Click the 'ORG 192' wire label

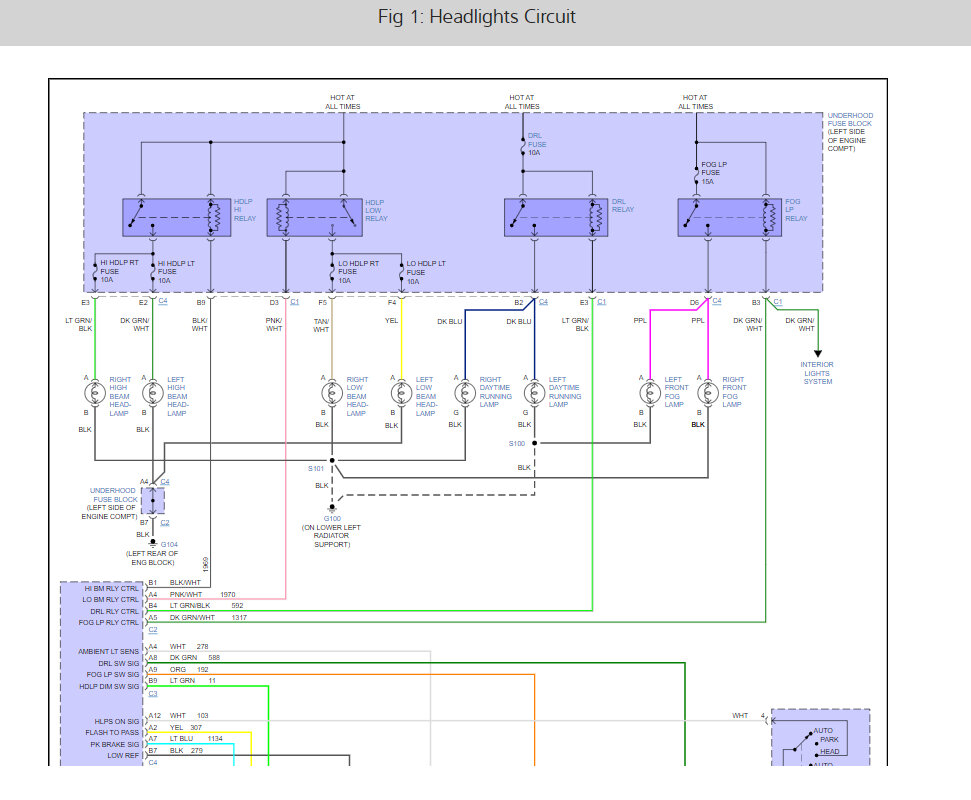189,669
